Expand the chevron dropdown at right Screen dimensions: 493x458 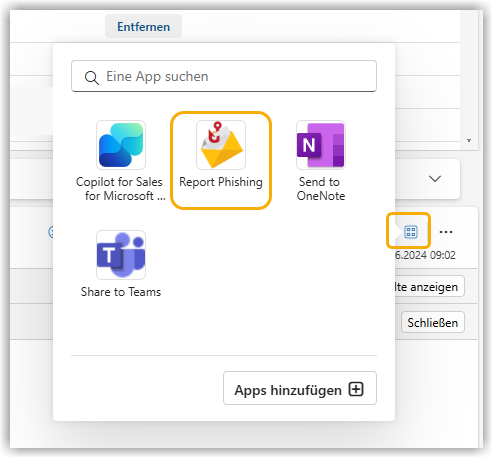click(435, 179)
